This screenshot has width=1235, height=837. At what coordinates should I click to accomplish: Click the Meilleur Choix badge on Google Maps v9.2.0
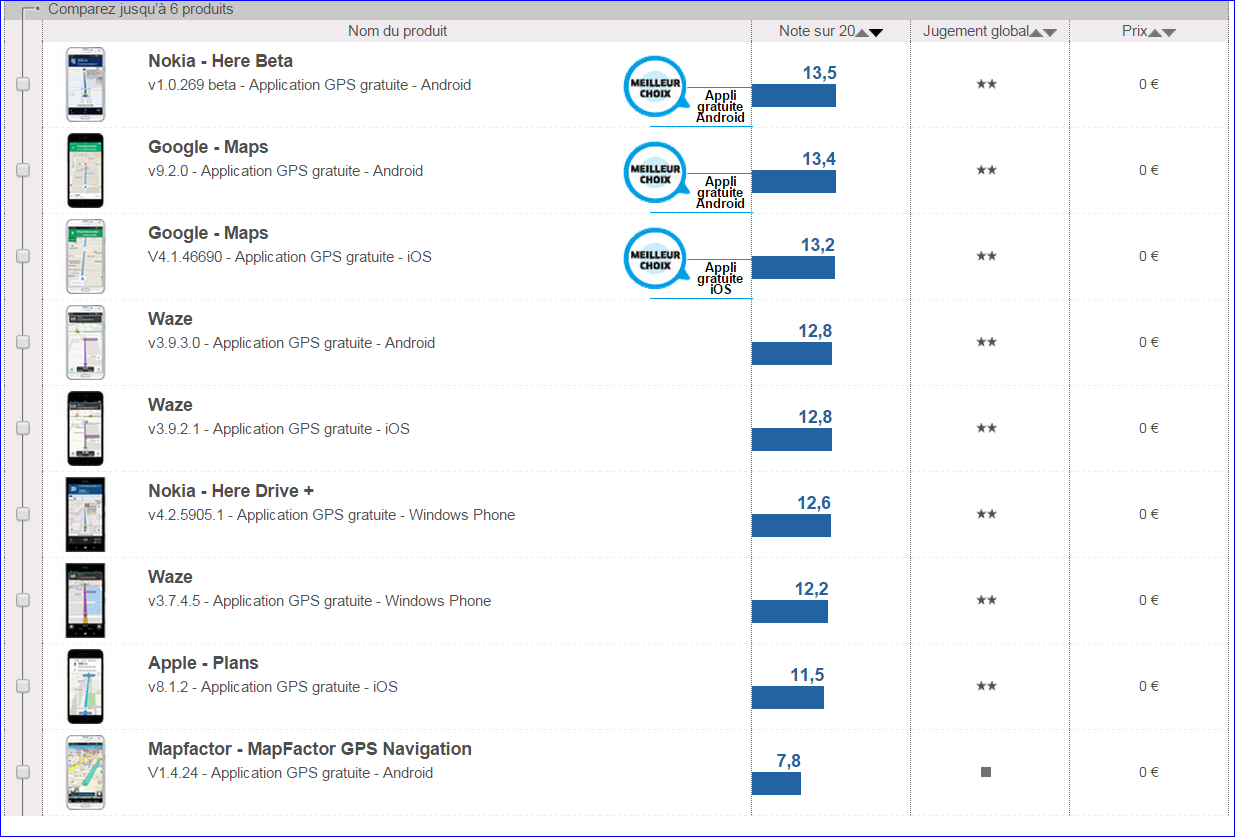[655, 173]
